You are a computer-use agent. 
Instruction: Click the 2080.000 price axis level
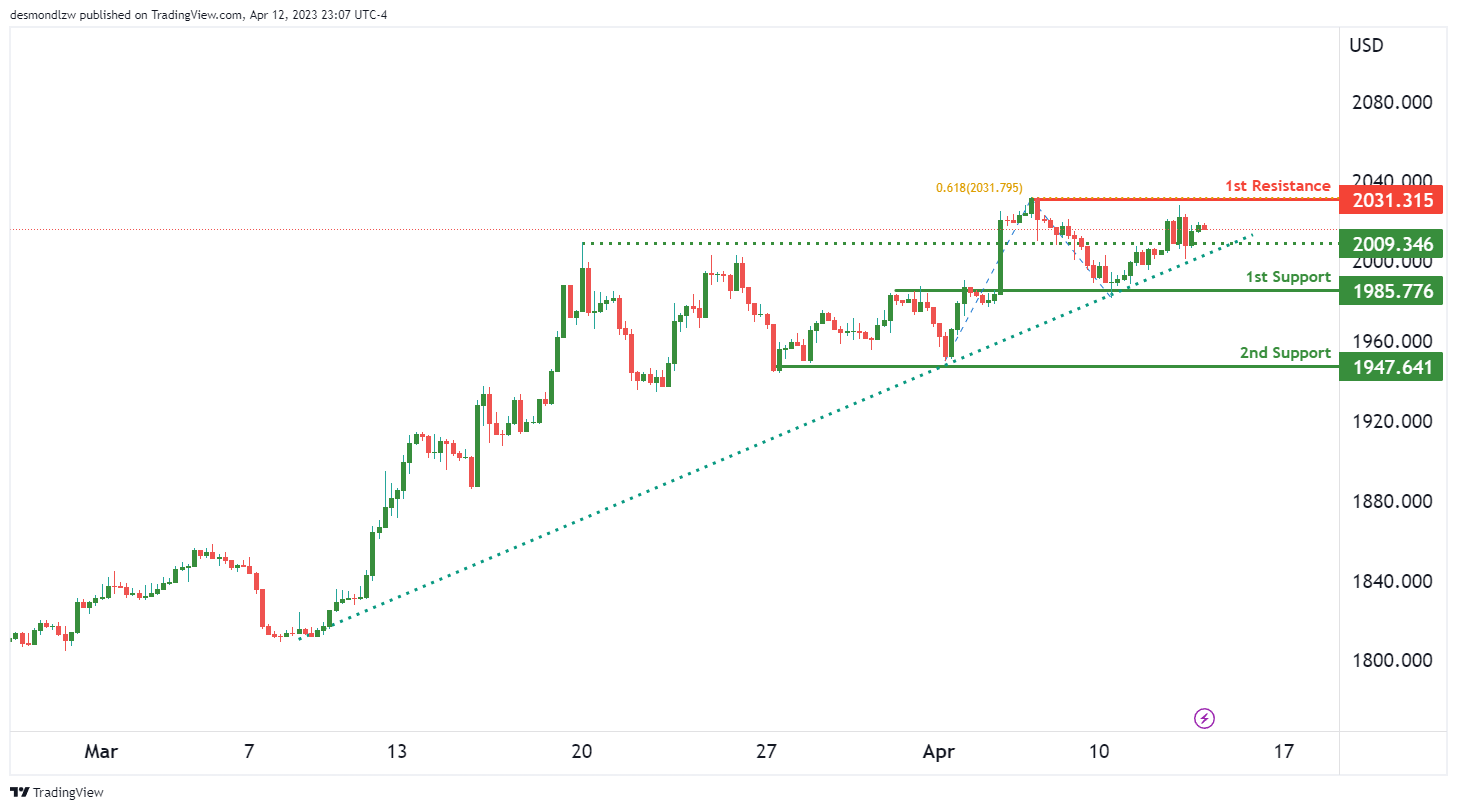tap(1390, 102)
